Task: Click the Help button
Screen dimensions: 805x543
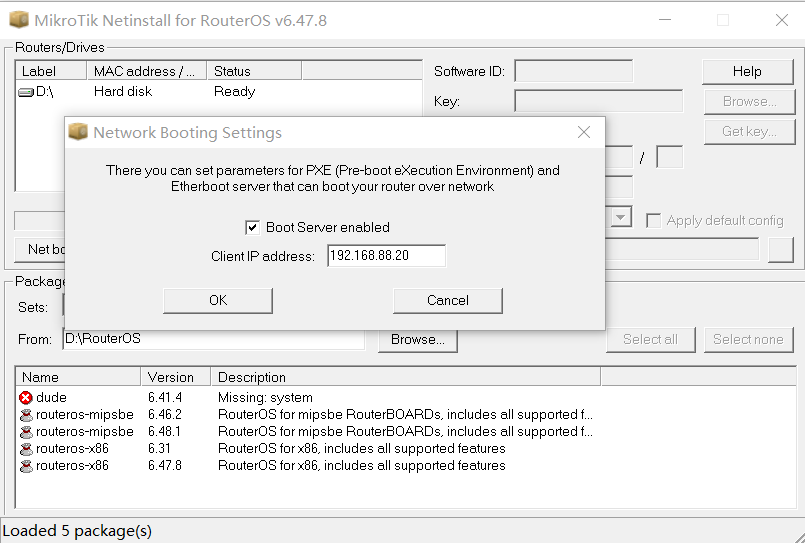Action: [747, 72]
